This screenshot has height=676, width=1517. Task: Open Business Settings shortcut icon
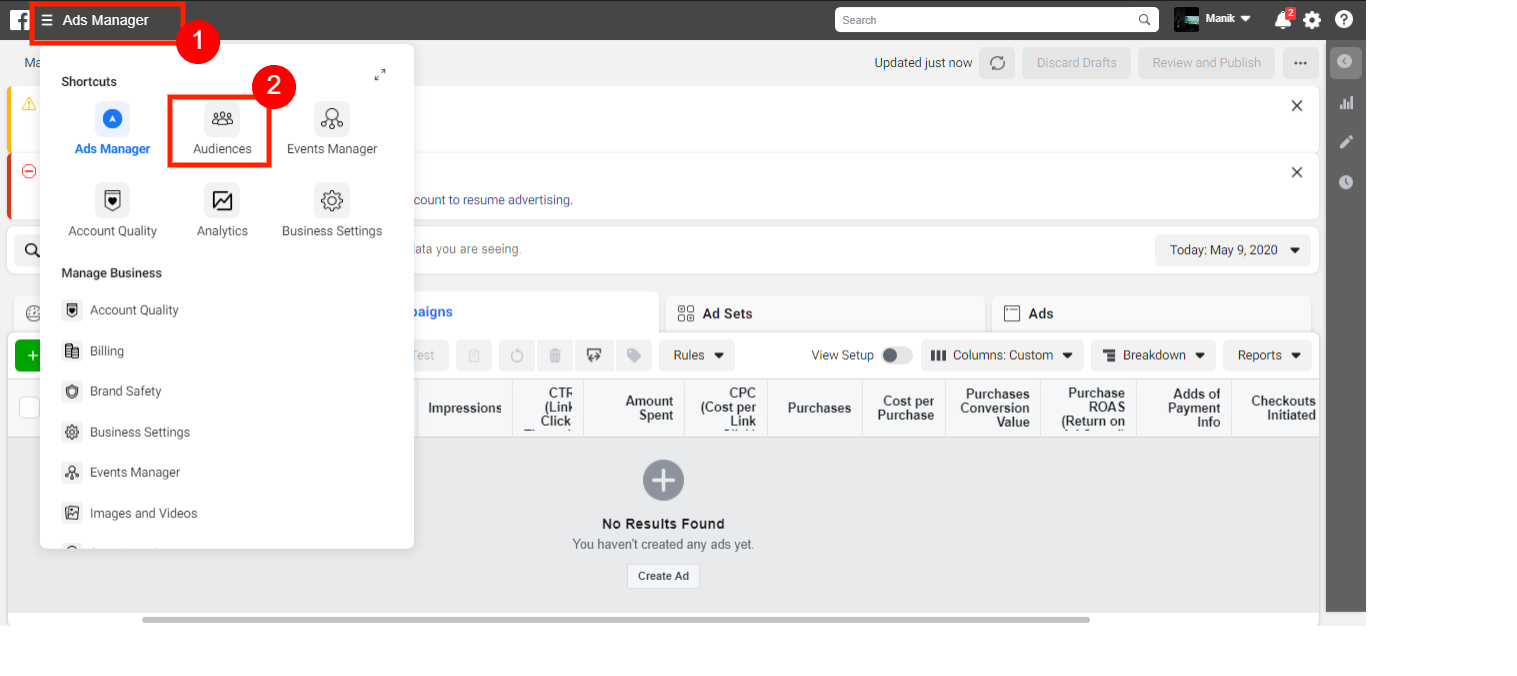332,201
